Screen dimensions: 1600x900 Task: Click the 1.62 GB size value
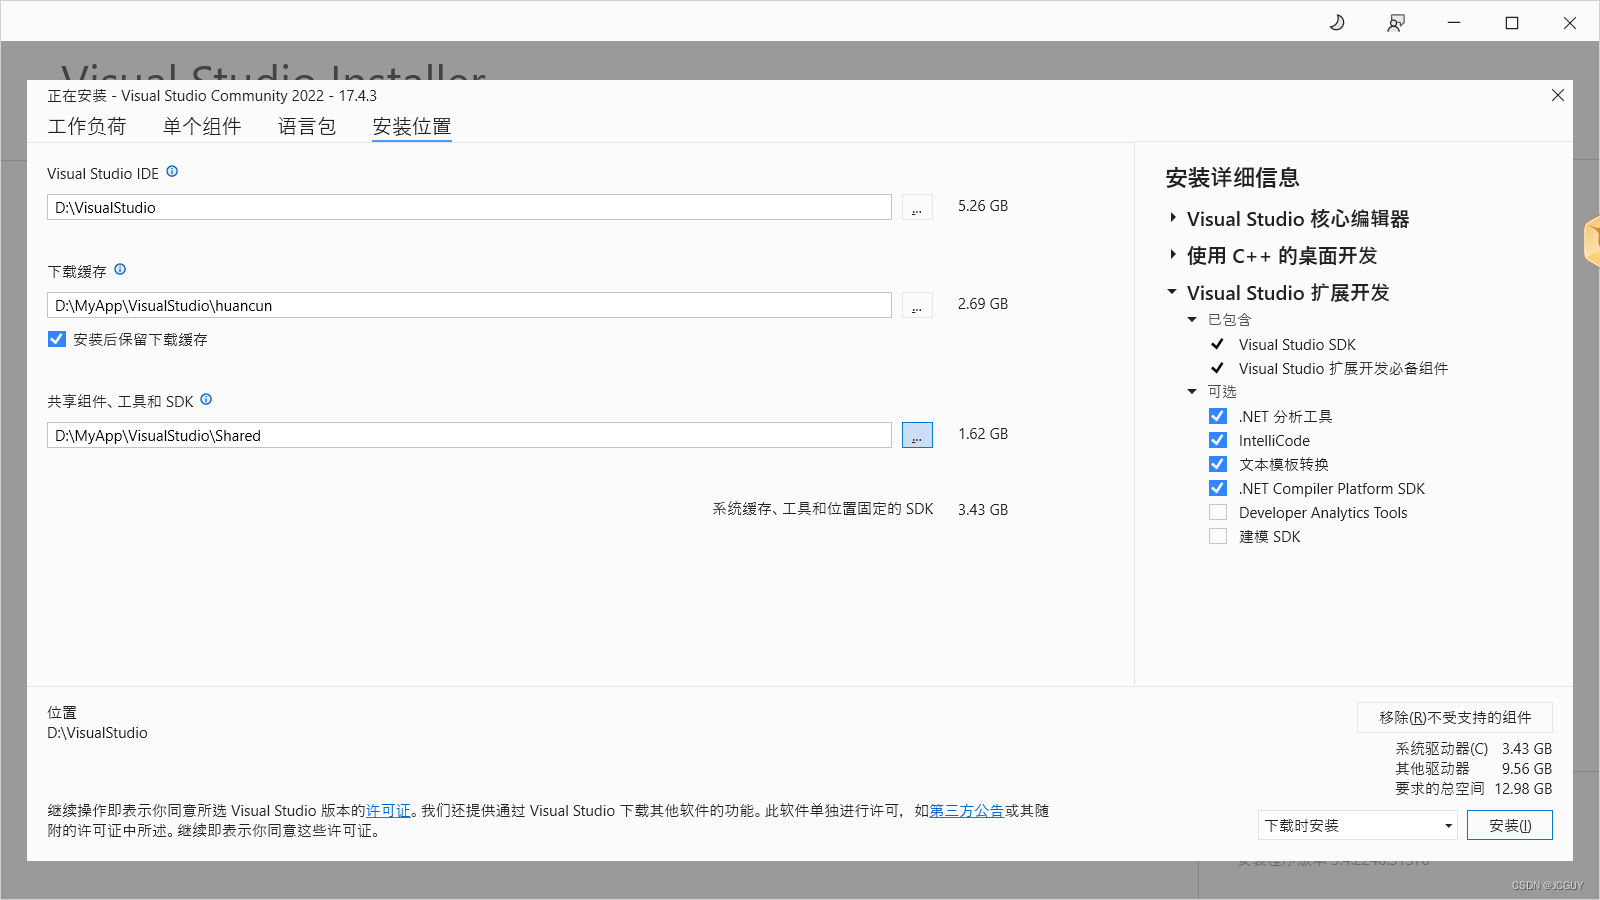(x=983, y=434)
